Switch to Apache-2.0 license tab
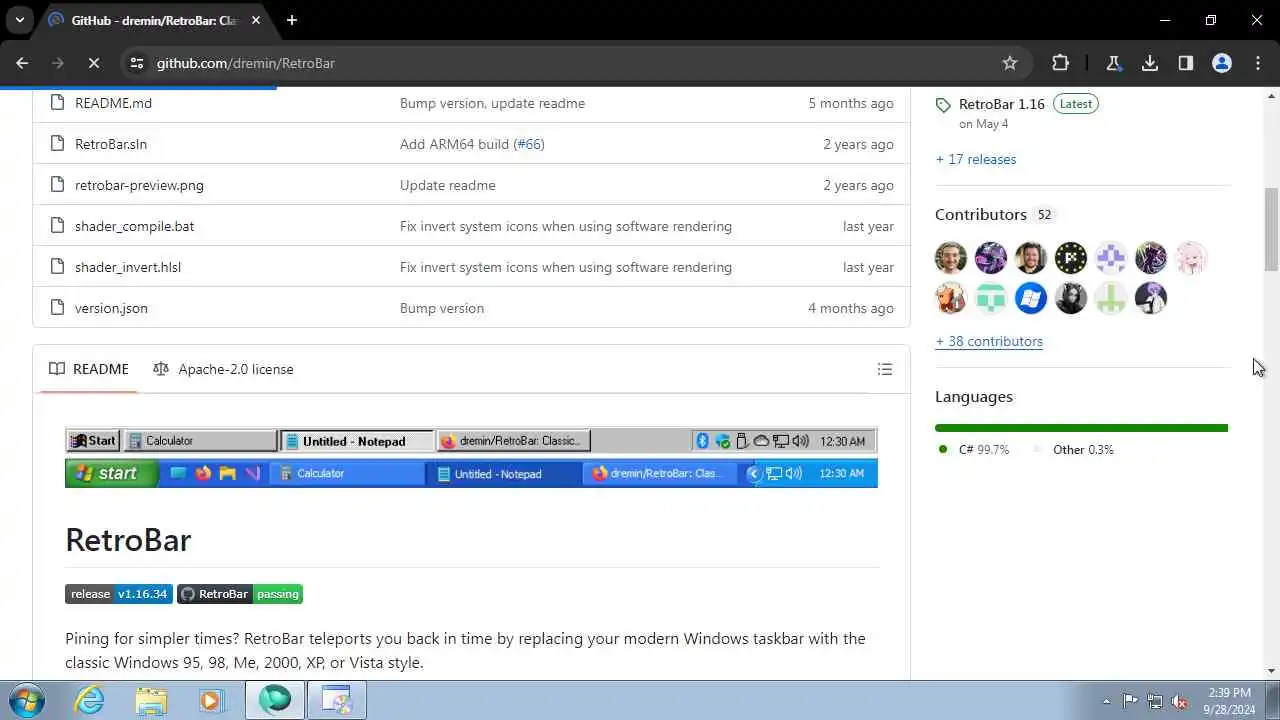This screenshot has width=1280, height=720. click(x=223, y=369)
